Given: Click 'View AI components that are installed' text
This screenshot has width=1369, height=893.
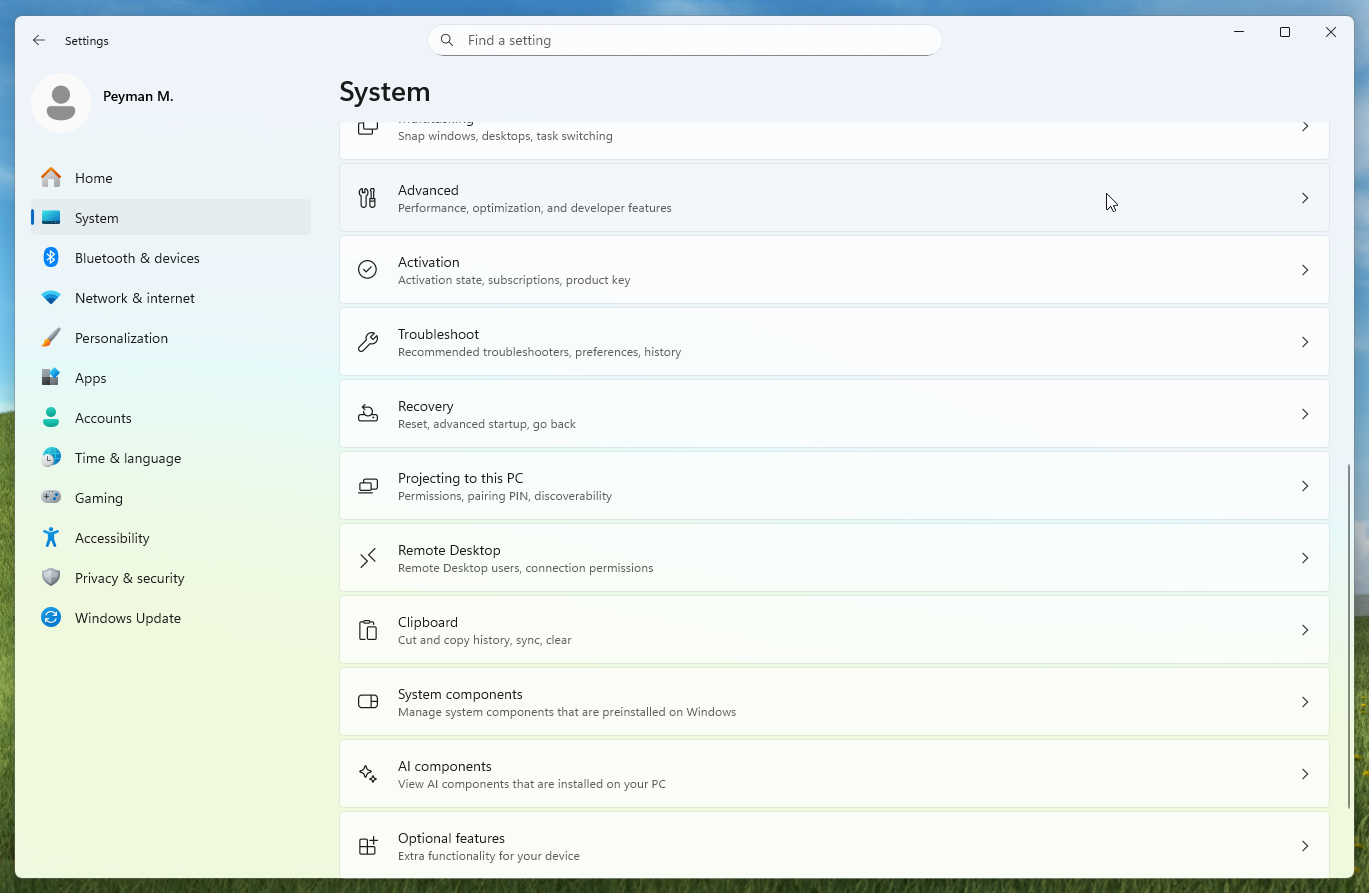Looking at the screenshot, I should click(532, 785).
